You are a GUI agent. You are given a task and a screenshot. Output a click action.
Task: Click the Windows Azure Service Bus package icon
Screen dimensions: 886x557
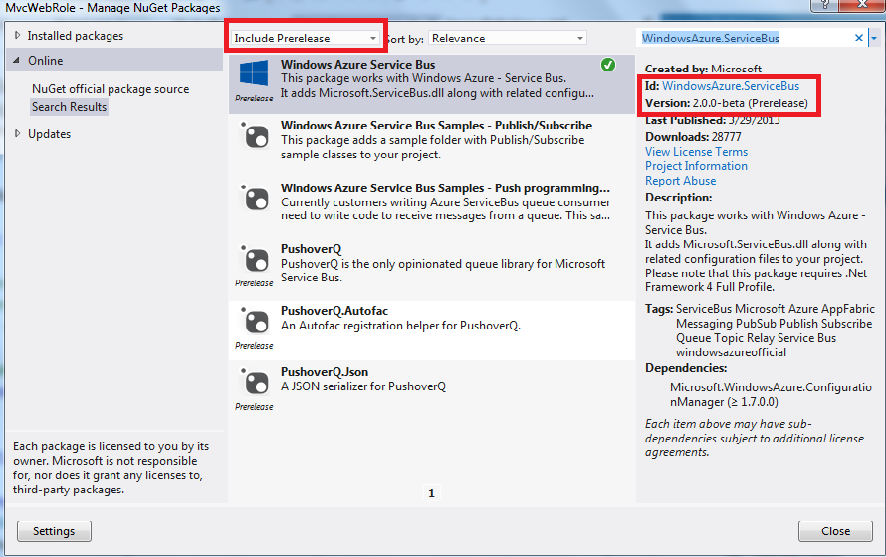pos(254,73)
